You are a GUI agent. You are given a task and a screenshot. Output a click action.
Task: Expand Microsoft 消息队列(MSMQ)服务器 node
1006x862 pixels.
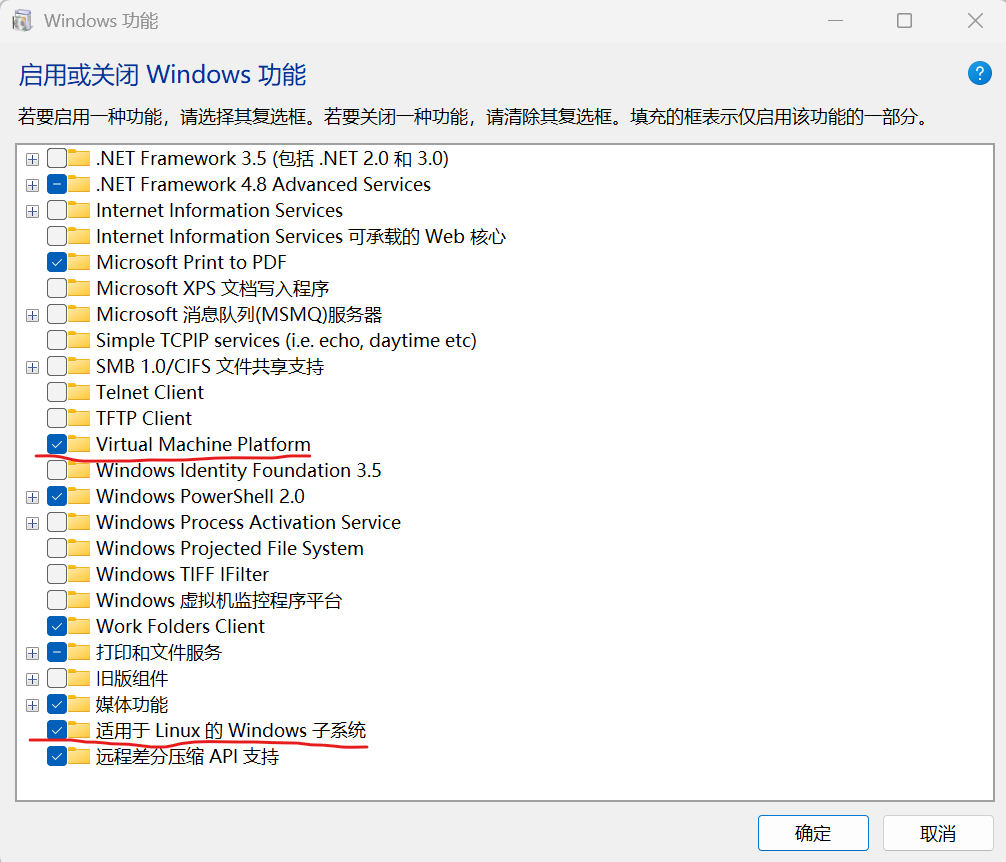pyautogui.click(x=32, y=316)
